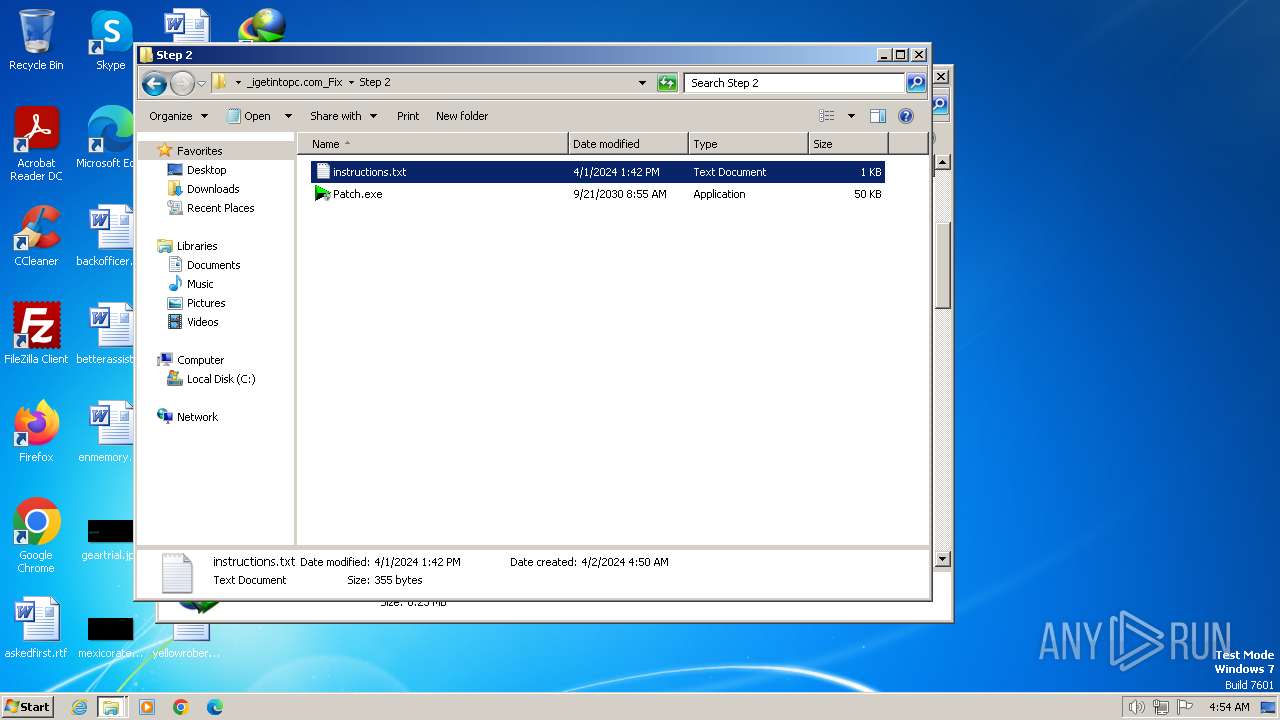Image resolution: width=1280 pixels, height=720 pixels.
Task: Expand the dropdown arrow after _igetintopc.com_Fix breadcrumb
Action: point(351,83)
